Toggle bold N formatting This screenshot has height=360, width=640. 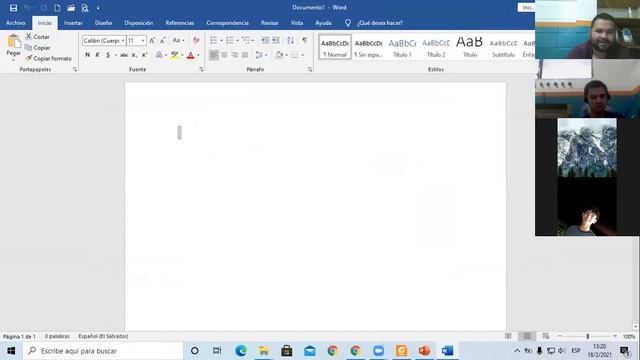pyautogui.click(x=87, y=55)
